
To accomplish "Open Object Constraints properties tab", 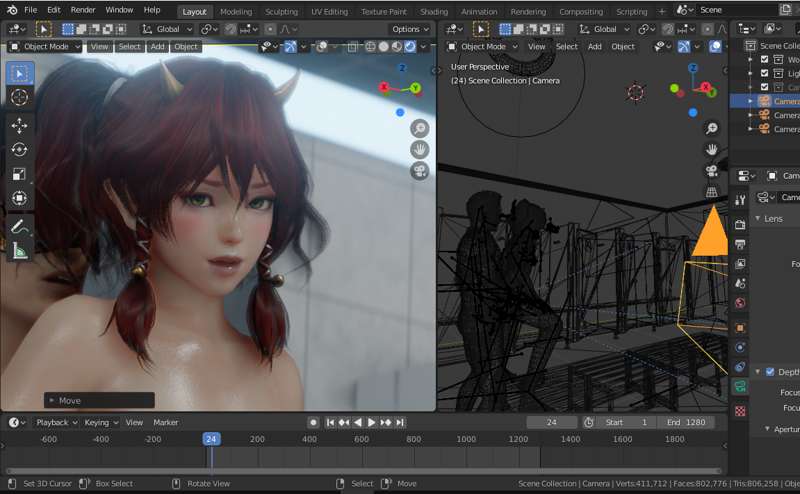I will click(x=740, y=367).
